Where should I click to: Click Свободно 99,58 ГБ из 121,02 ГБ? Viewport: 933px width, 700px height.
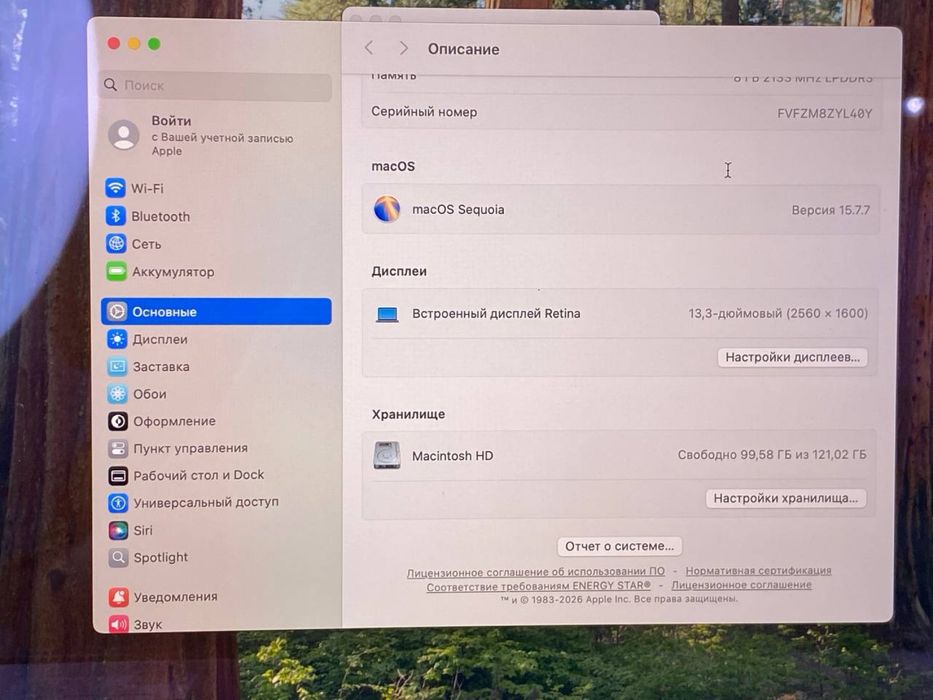point(772,455)
